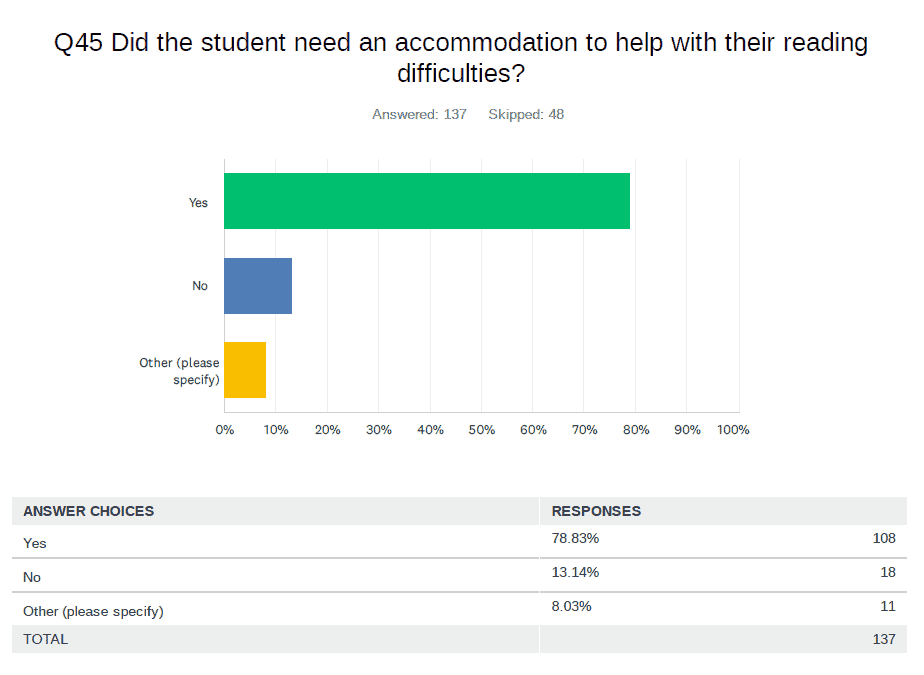
Task: Click the 8.03% response value
Action: click(x=571, y=606)
